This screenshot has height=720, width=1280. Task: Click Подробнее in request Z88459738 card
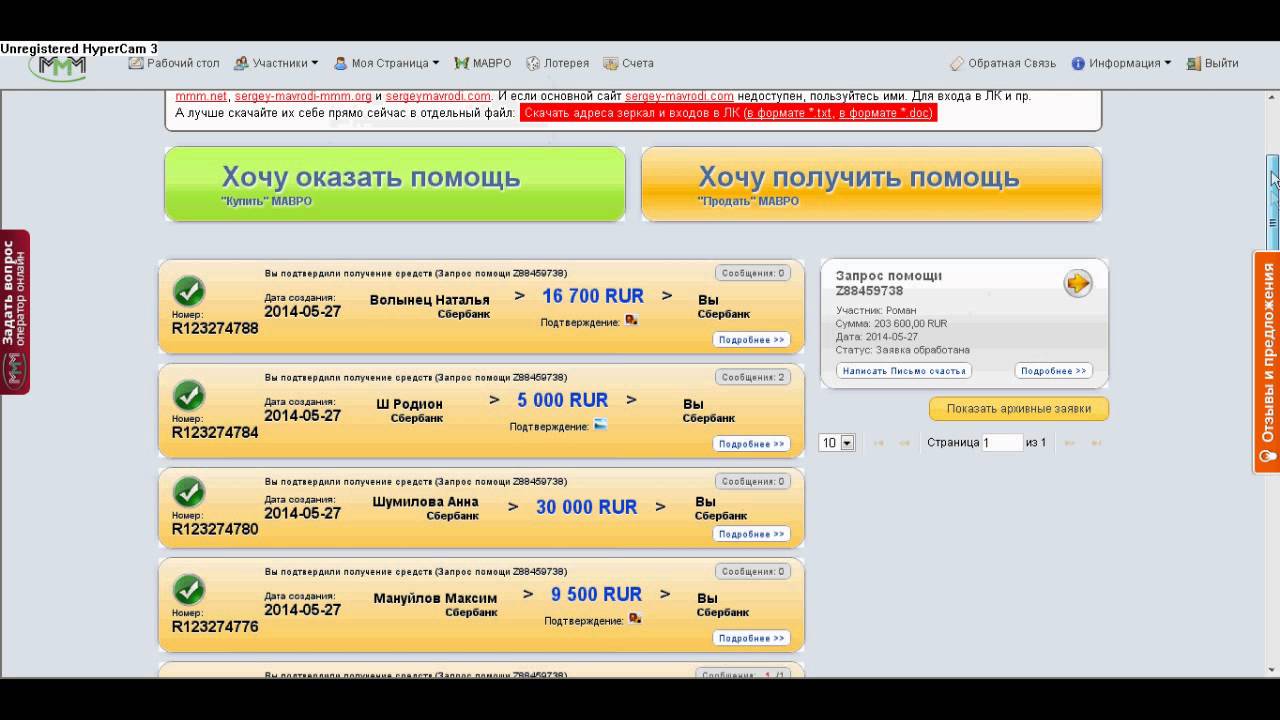coord(1053,370)
